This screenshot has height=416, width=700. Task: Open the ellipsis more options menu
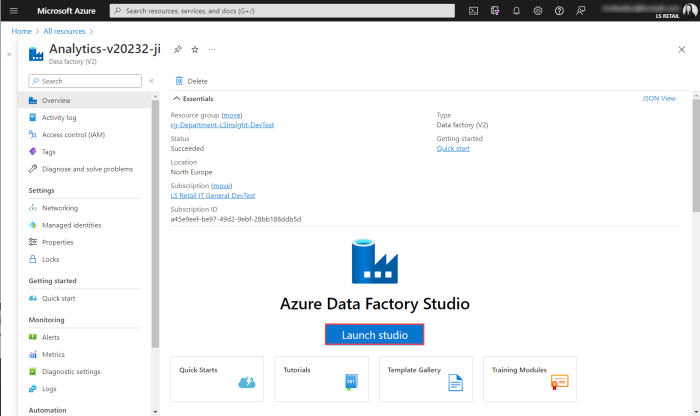click(x=212, y=49)
